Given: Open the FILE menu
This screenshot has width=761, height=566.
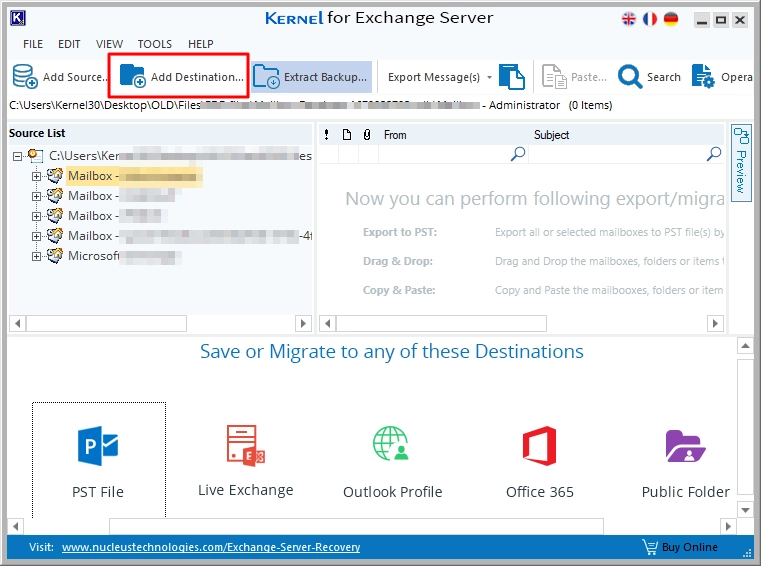Looking at the screenshot, I should click(x=33, y=44).
